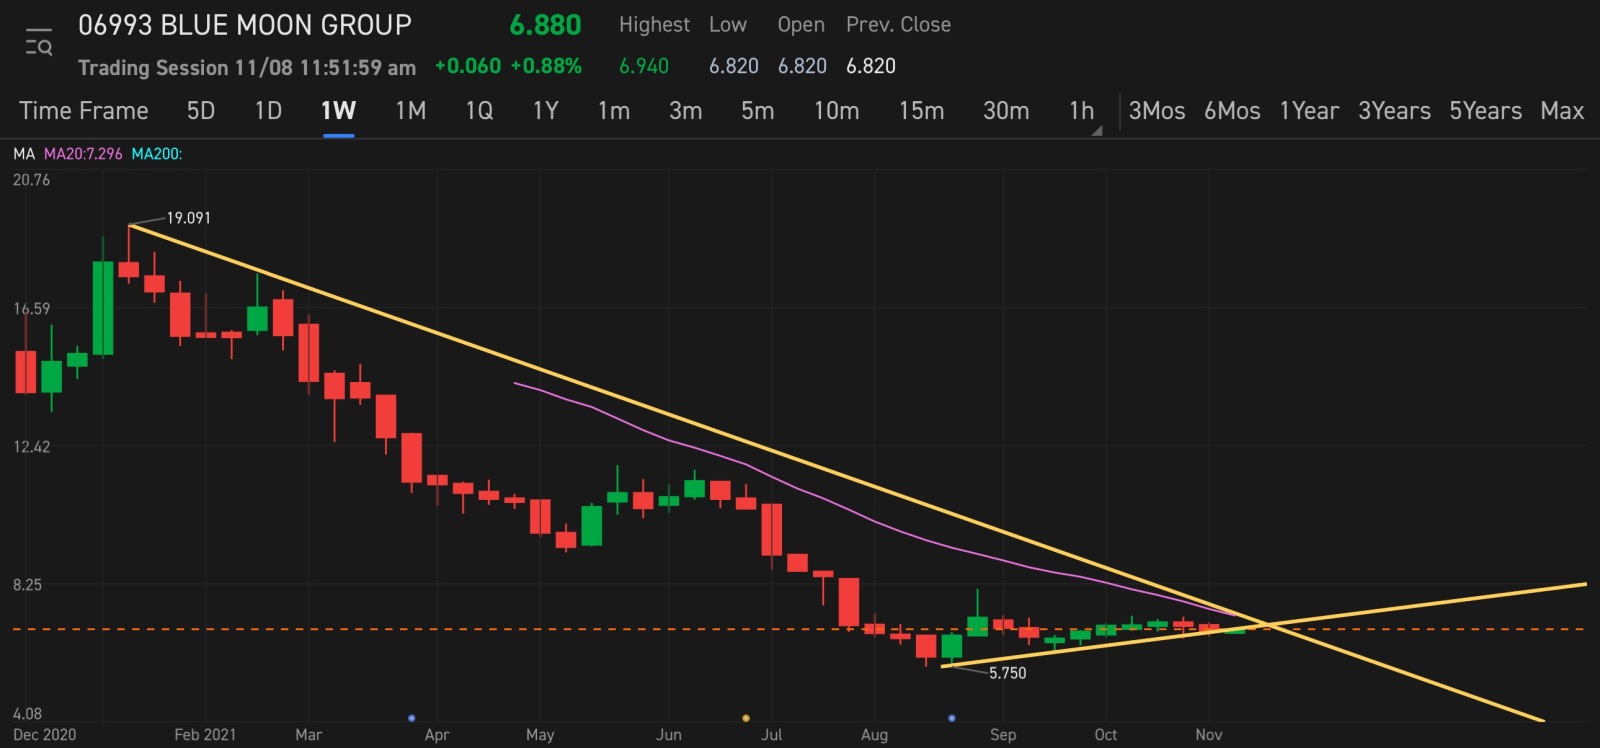This screenshot has height=748, width=1600.
Task: Click the blue event dot near Sep
Action: tap(951, 718)
